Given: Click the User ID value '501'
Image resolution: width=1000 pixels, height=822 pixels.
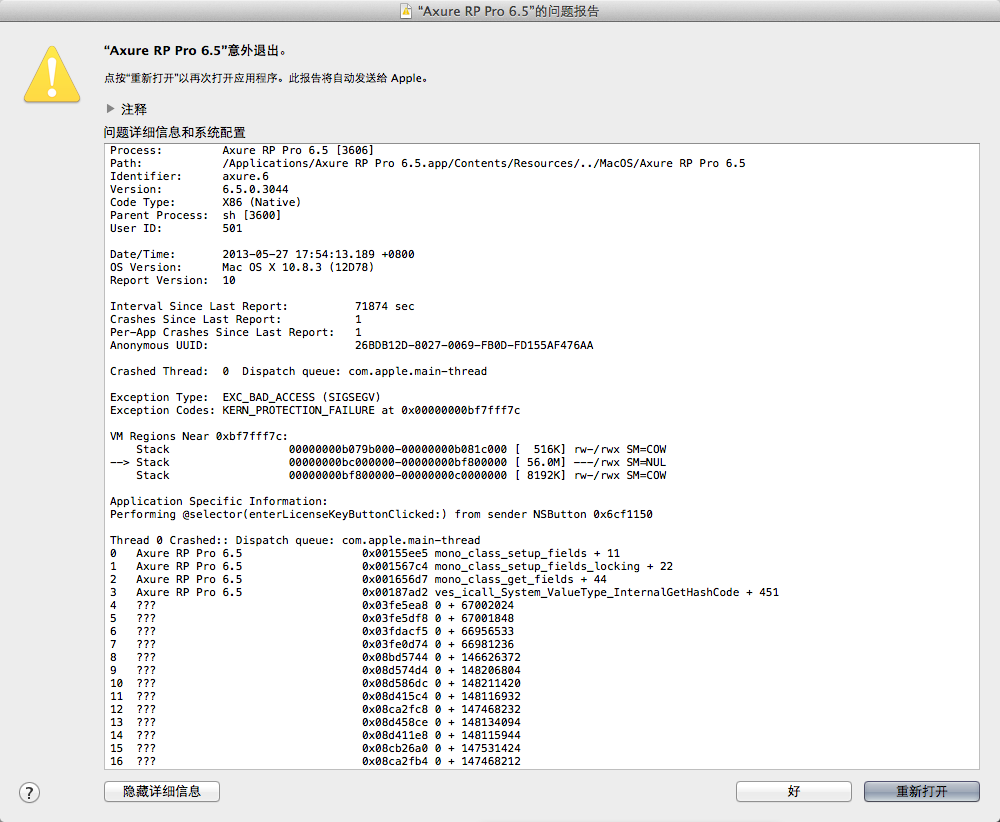Looking at the screenshot, I should [232, 228].
